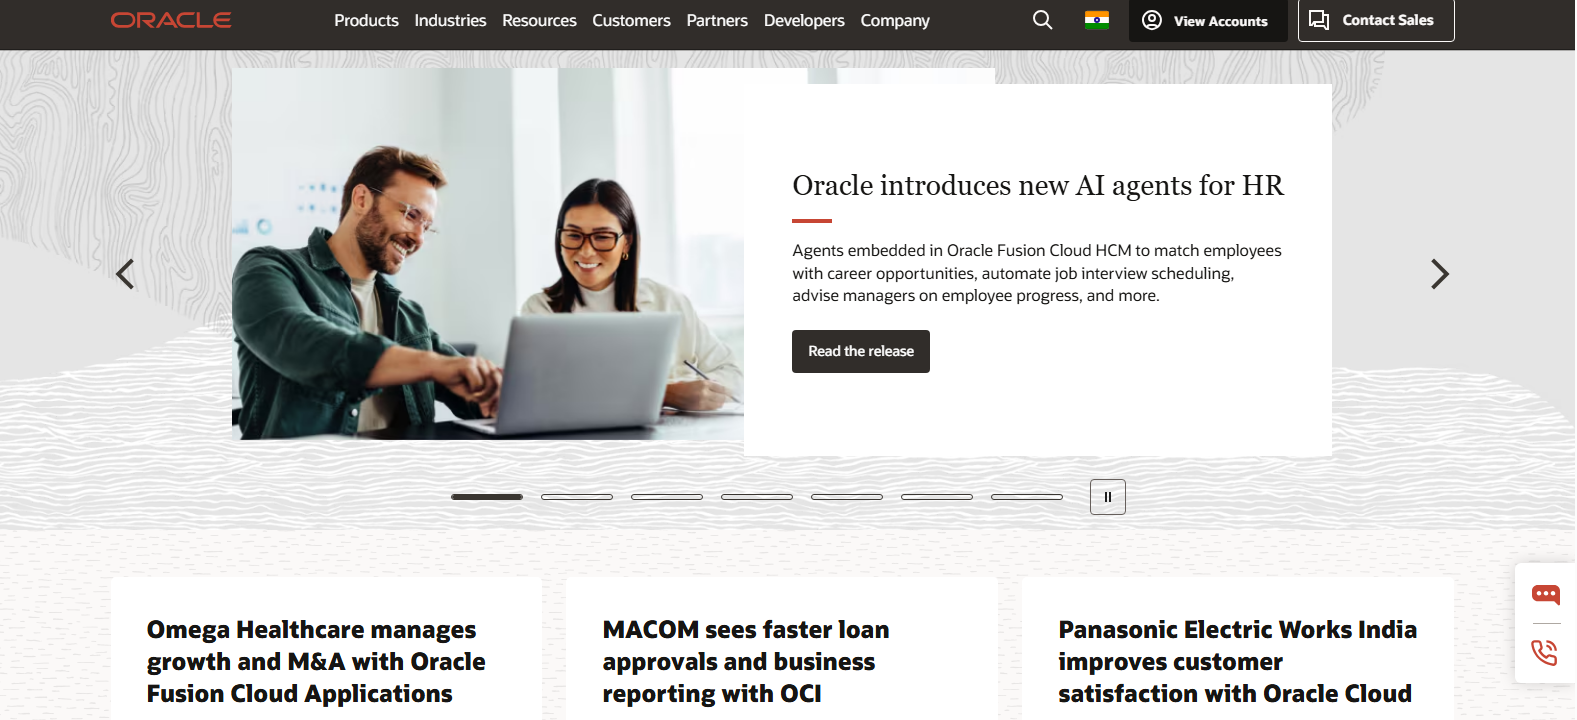Screen dimensions: 1577x720
Task: Select the last carousel slide indicator
Action: pos(1027,497)
